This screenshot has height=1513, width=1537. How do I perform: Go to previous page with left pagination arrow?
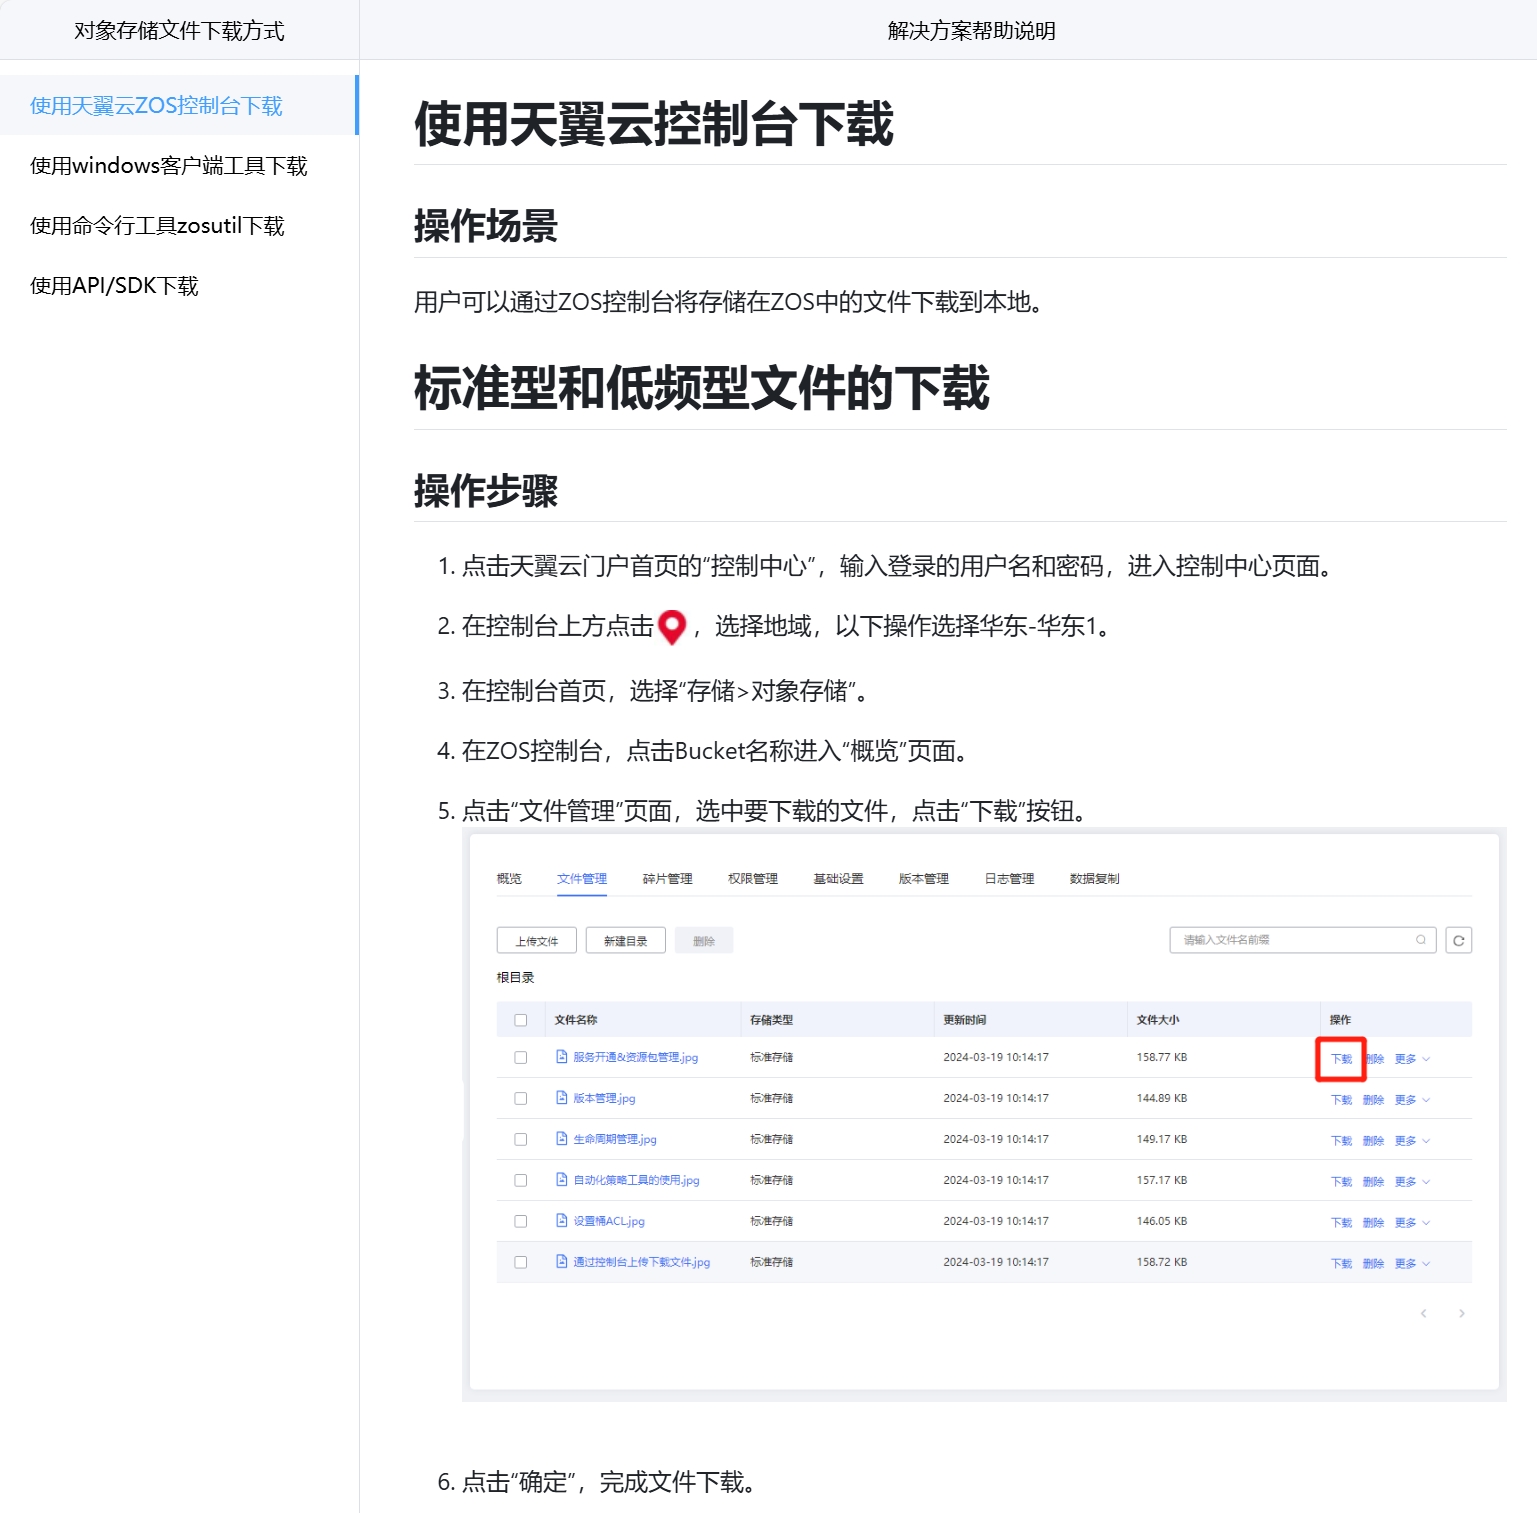[1423, 1313]
